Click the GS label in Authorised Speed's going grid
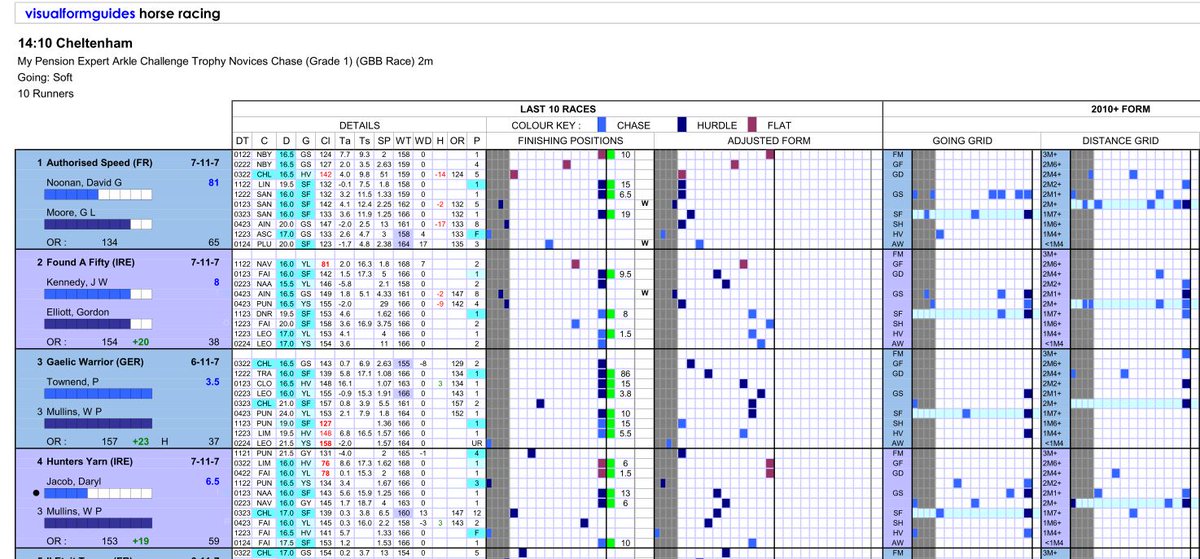 click(897, 194)
